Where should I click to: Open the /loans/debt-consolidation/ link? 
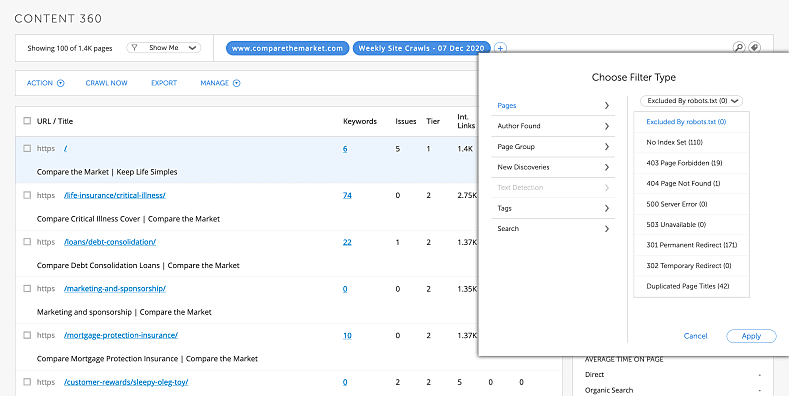tap(110, 242)
